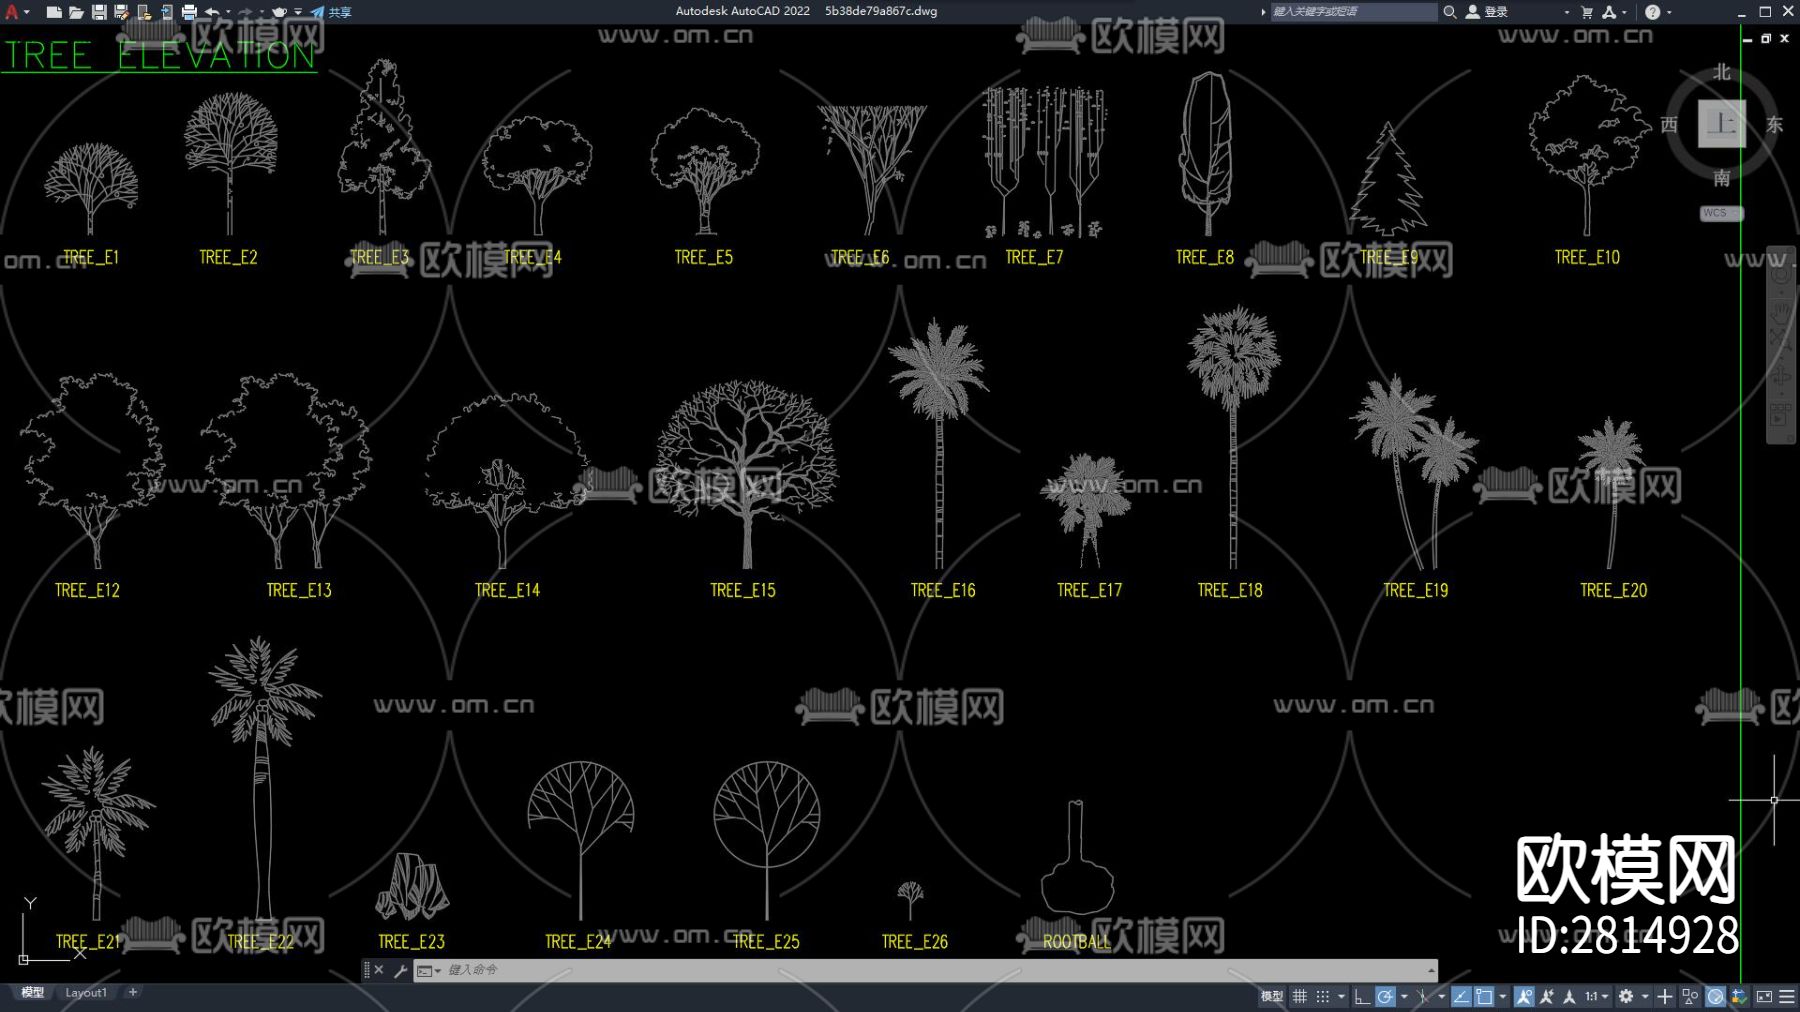Open workspace switching gear
Screen dimensions: 1800x1012
[x=1626, y=996]
